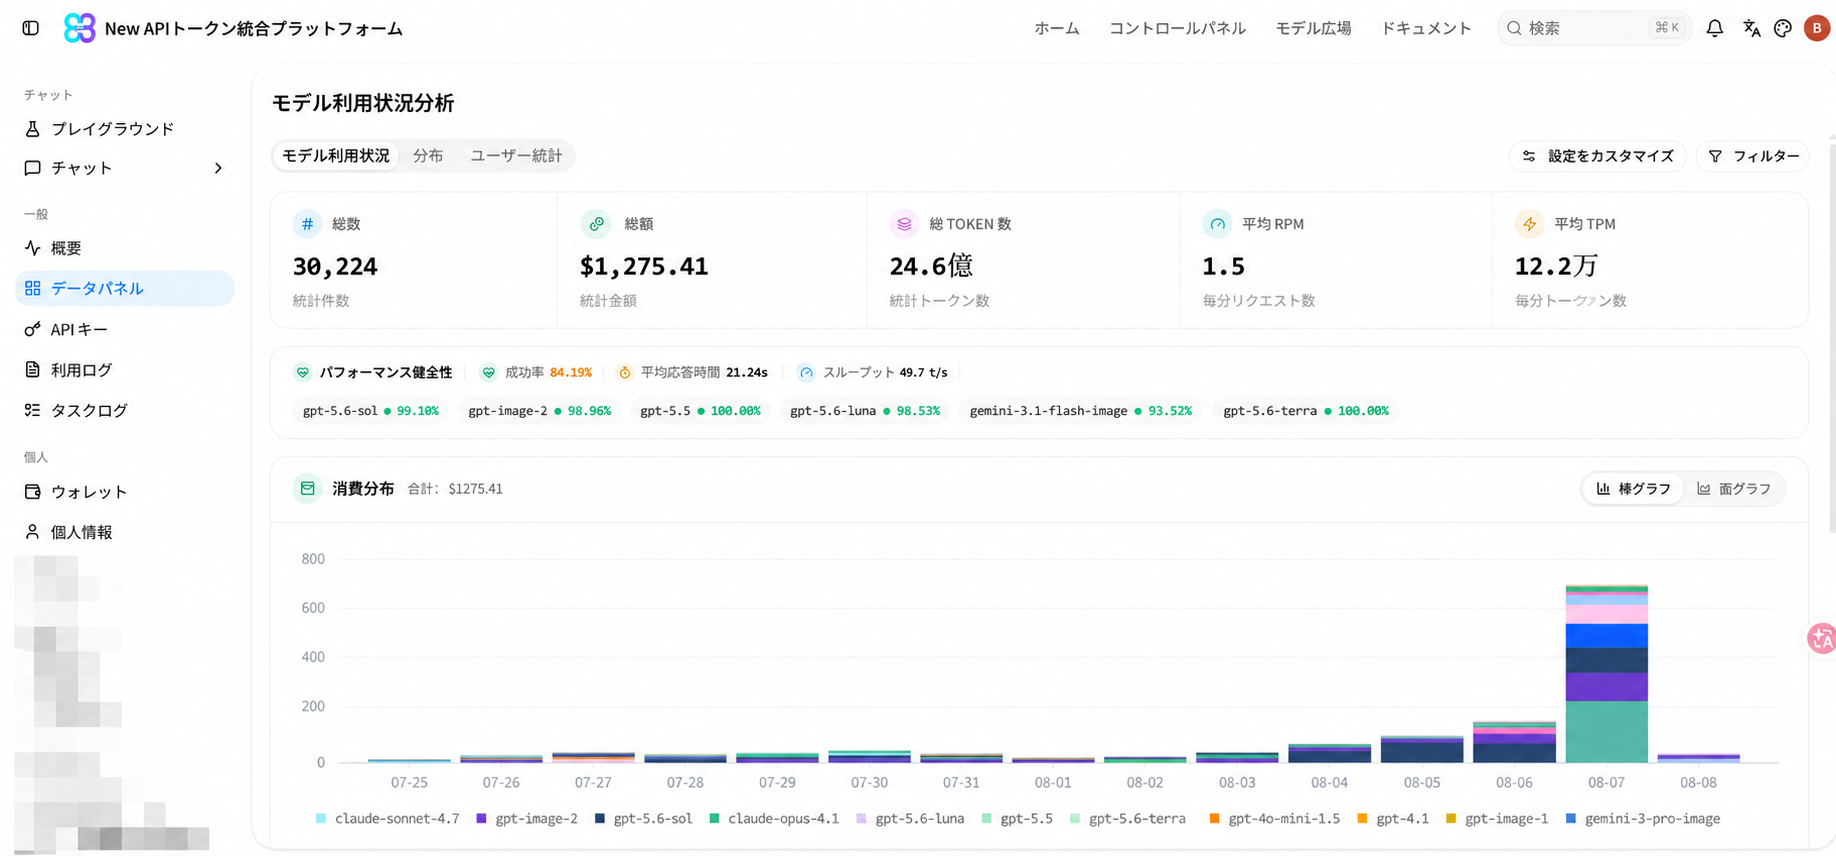Select the 分布 tab
This screenshot has height=856, width=1836.
428,156
